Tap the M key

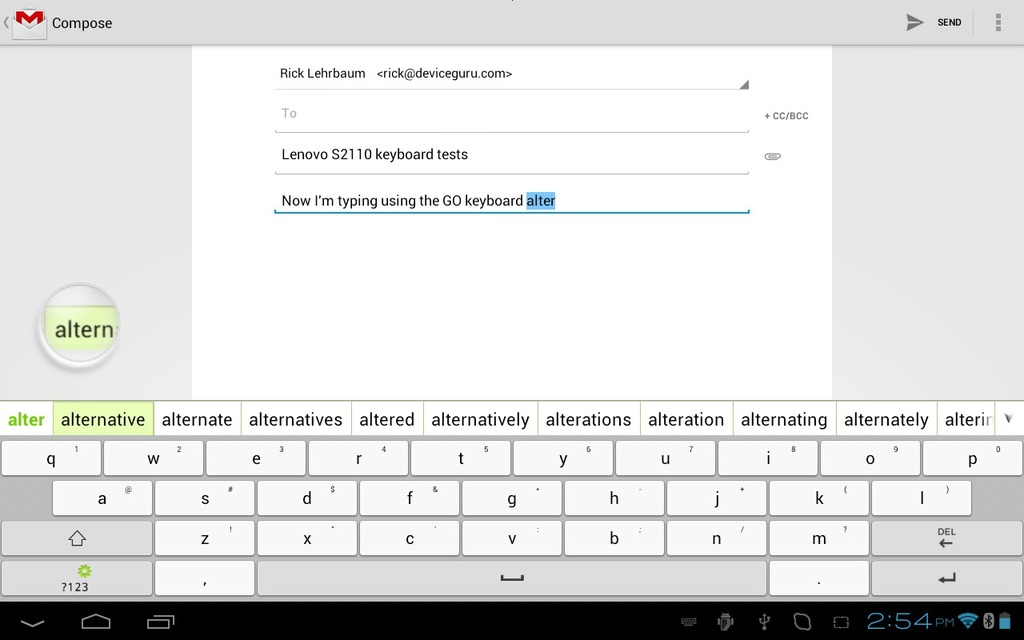click(x=819, y=538)
